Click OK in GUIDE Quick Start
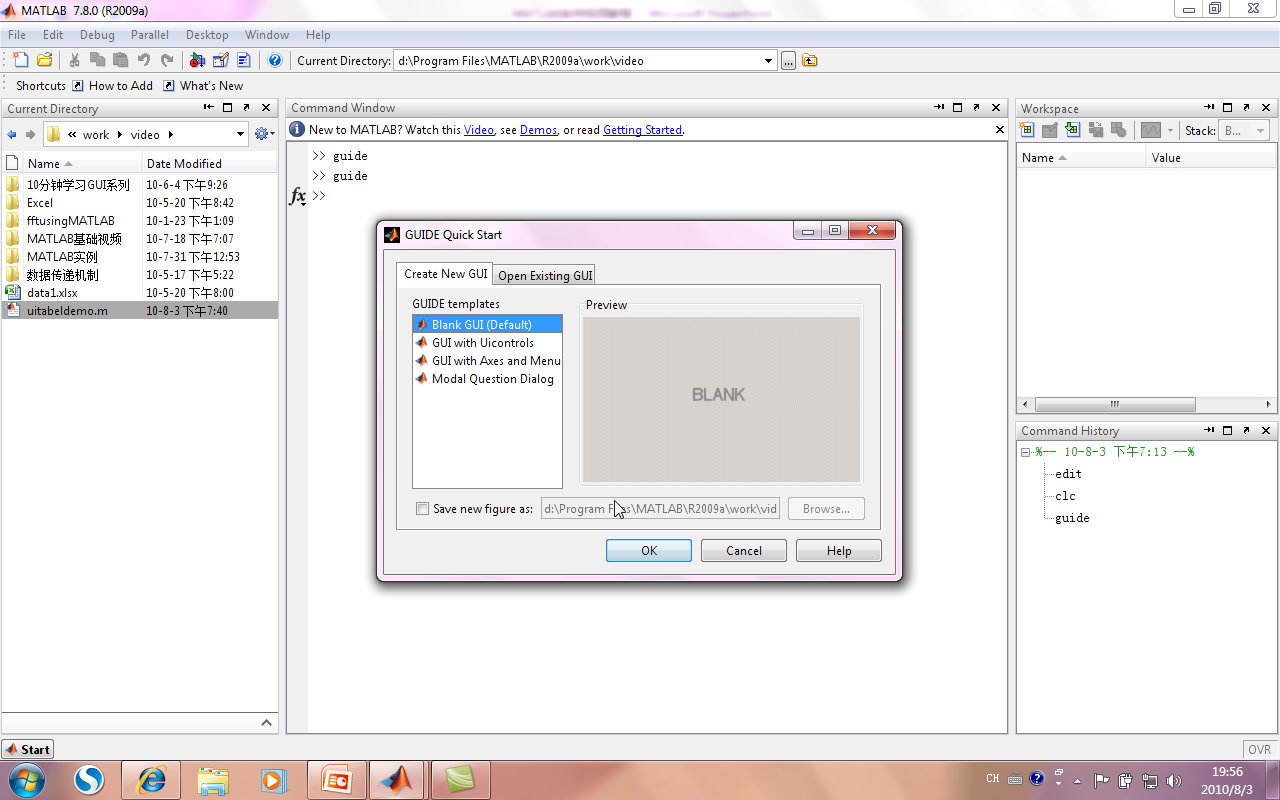Image resolution: width=1280 pixels, height=800 pixels. pyautogui.click(x=649, y=551)
